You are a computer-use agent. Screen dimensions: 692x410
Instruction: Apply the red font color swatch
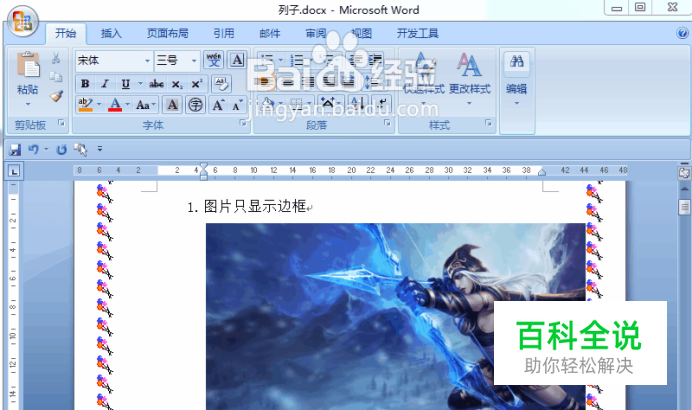pos(115,105)
